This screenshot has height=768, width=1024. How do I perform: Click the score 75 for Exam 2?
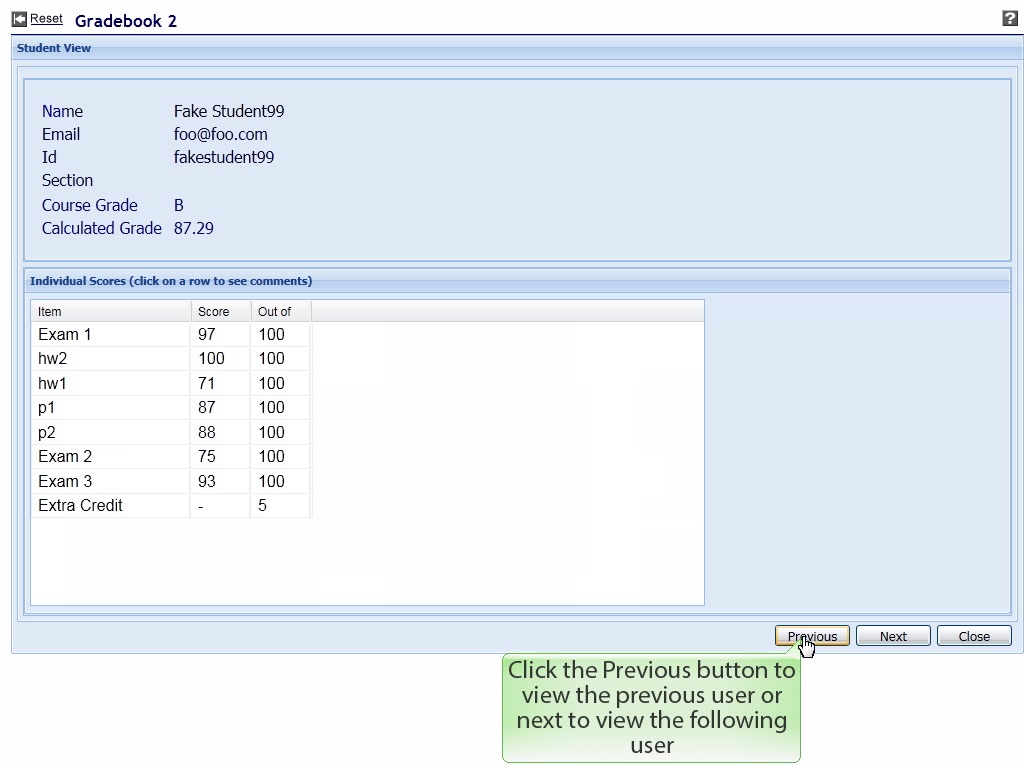206,456
